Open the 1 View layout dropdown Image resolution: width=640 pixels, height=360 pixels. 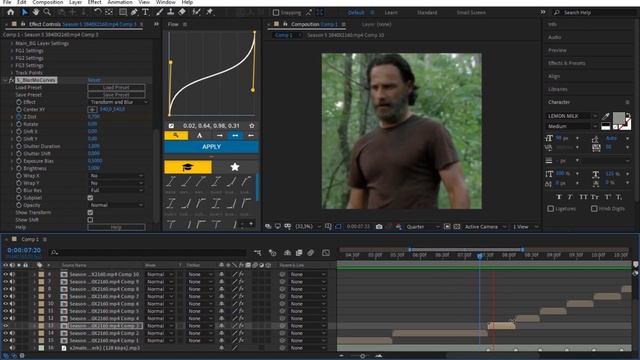tap(526, 227)
